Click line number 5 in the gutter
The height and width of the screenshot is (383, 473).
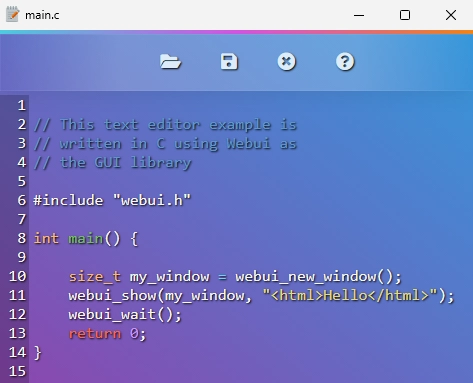(22, 181)
